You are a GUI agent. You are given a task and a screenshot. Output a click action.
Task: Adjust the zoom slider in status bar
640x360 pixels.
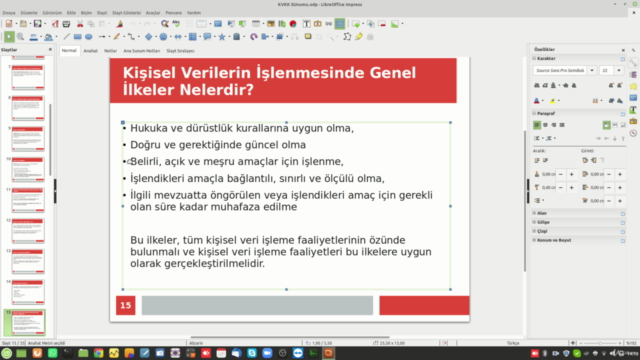coord(600,343)
